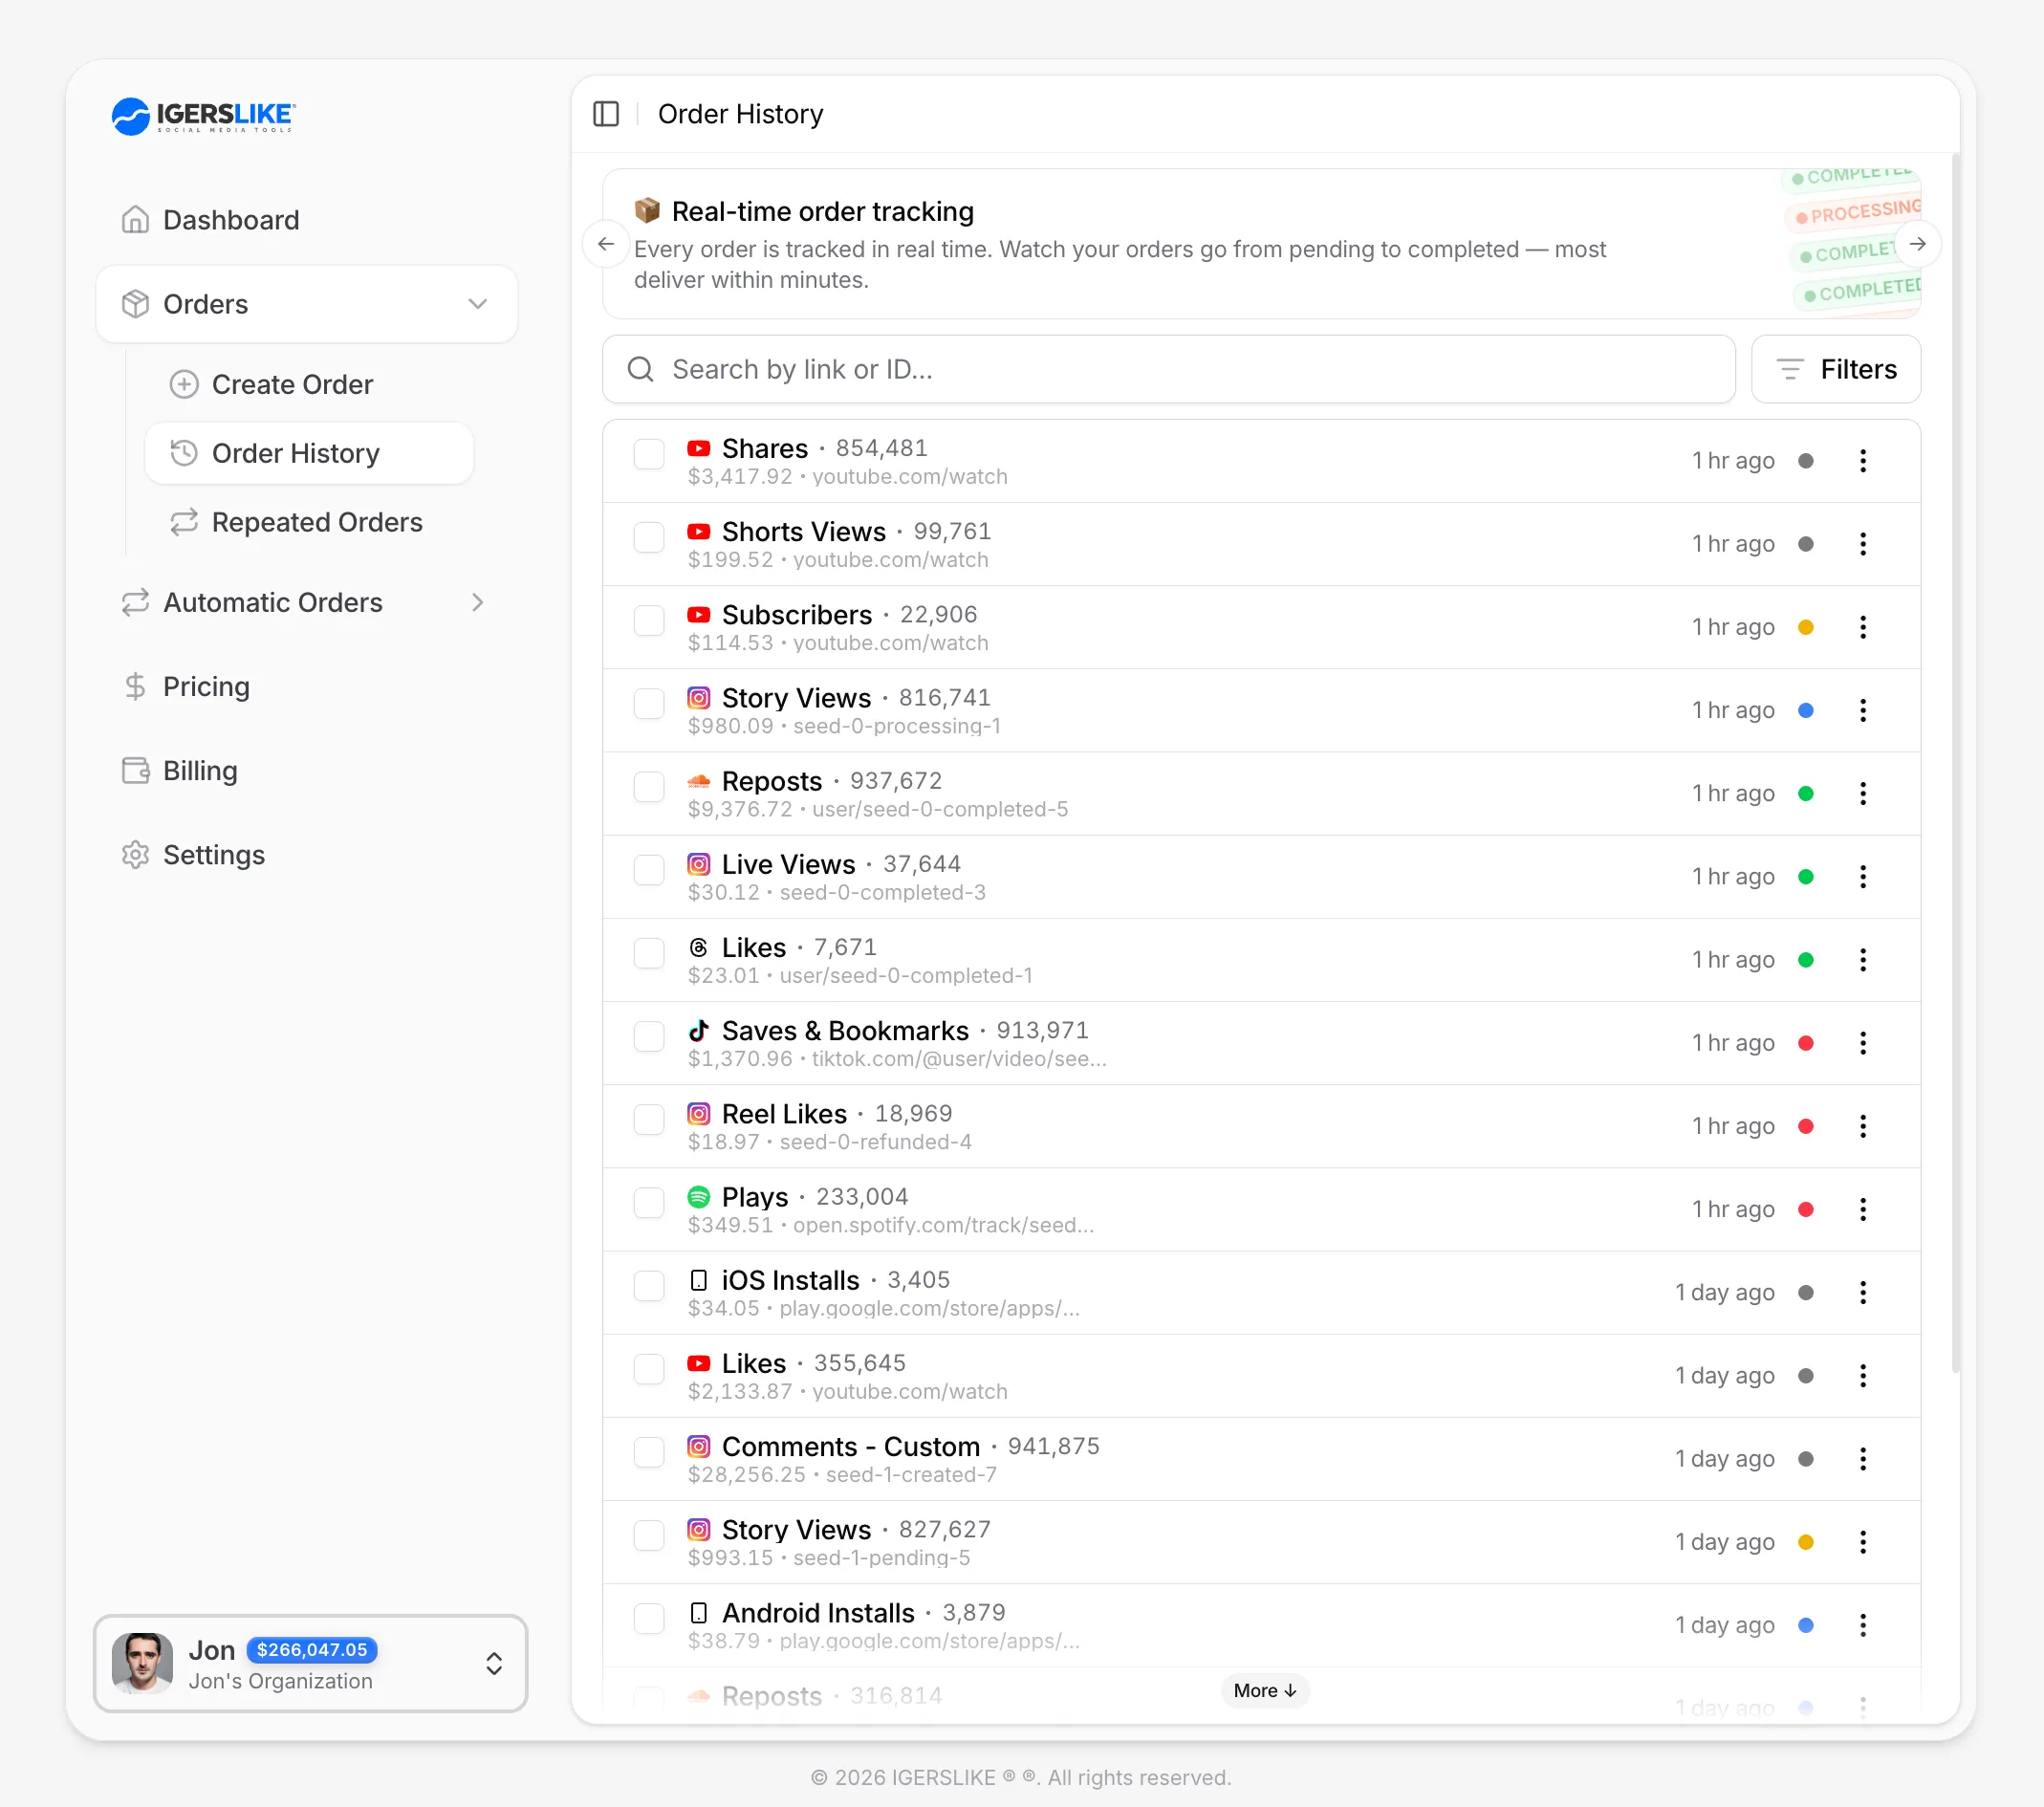Open the three-dot menu for Shorts Views order
Screen dimensions: 2044x1807
click(x=1862, y=544)
